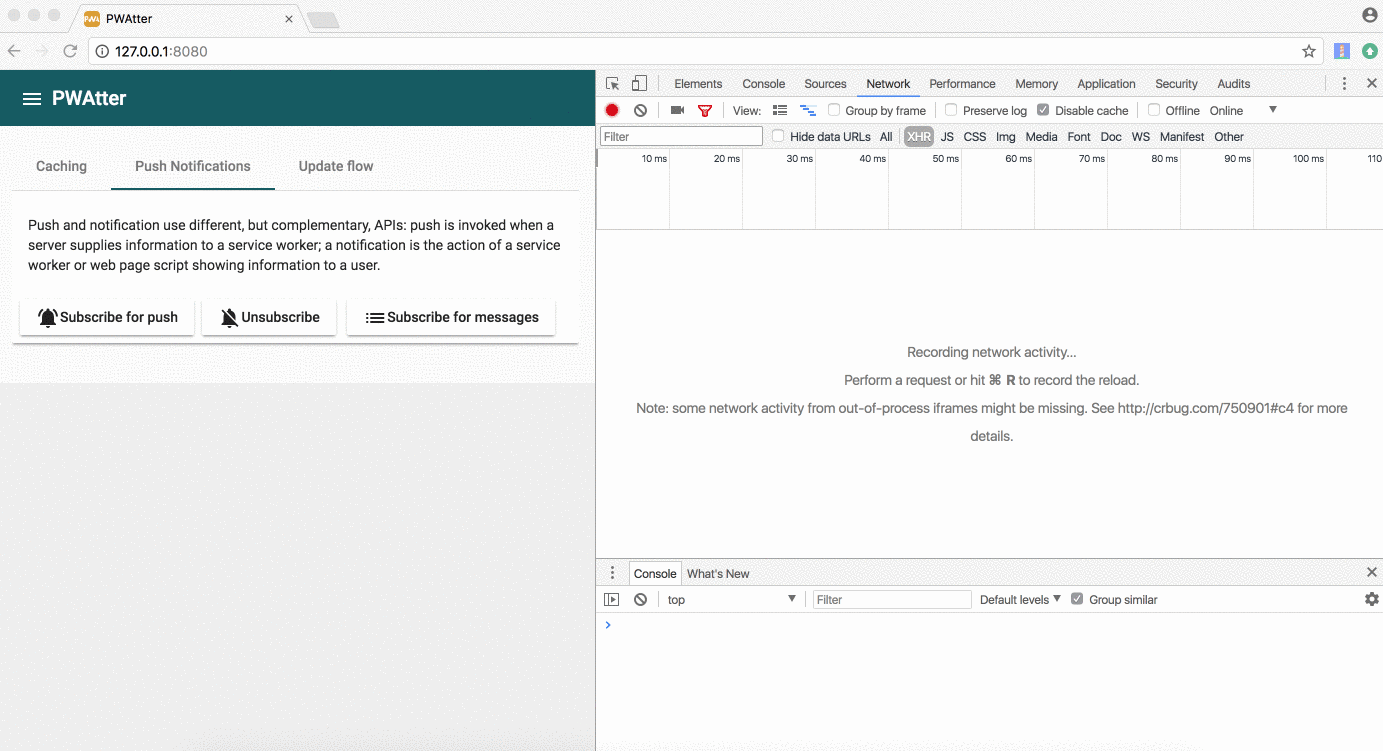Open the DevTools customize menu (three dots)
Screen dimensions: 1383x751
click(x=1344, y=83)
